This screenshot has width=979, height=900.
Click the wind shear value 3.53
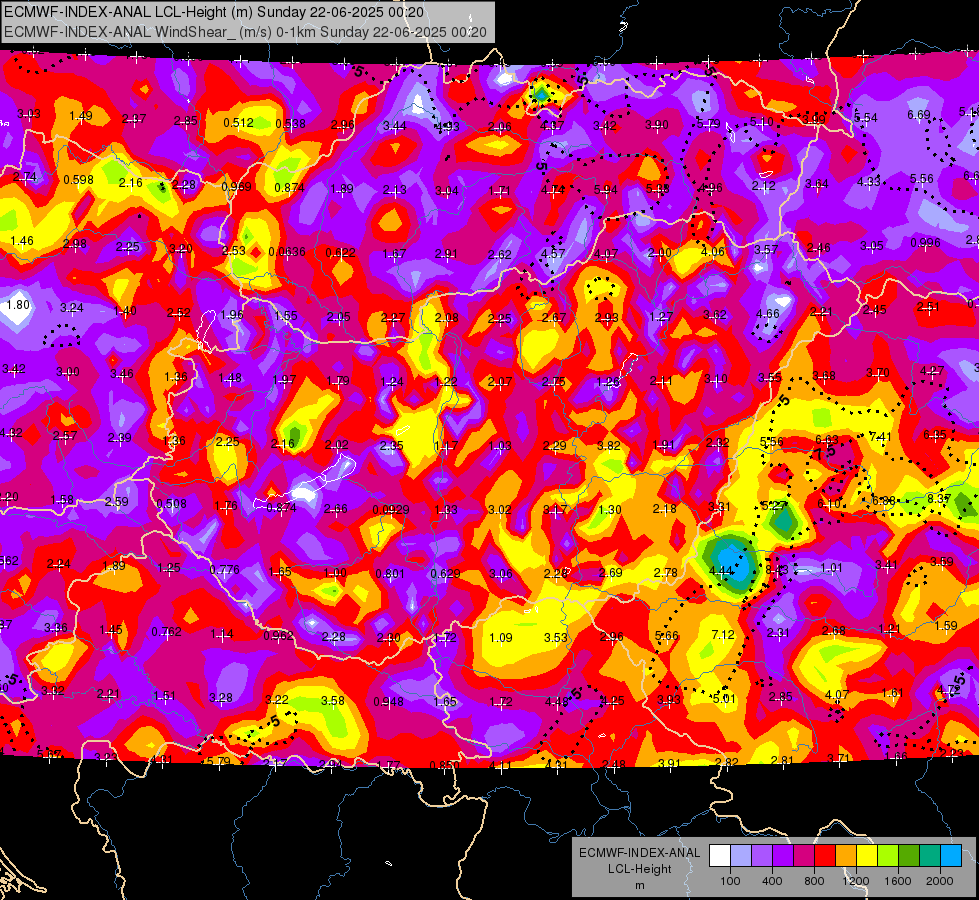tap(556, 637)
